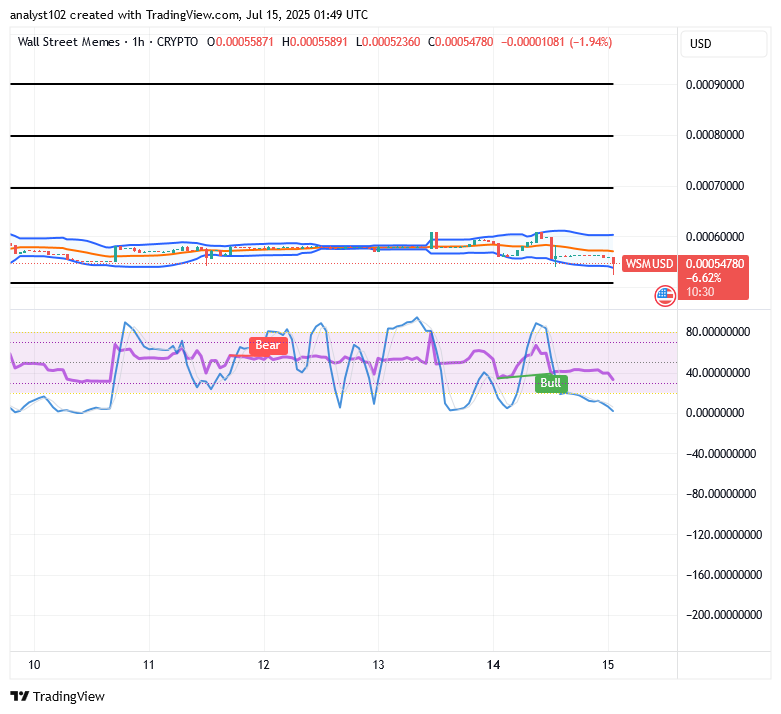Click the 0.00060000 price axis label
Screen dimensions: 781x714
(715, 237)
